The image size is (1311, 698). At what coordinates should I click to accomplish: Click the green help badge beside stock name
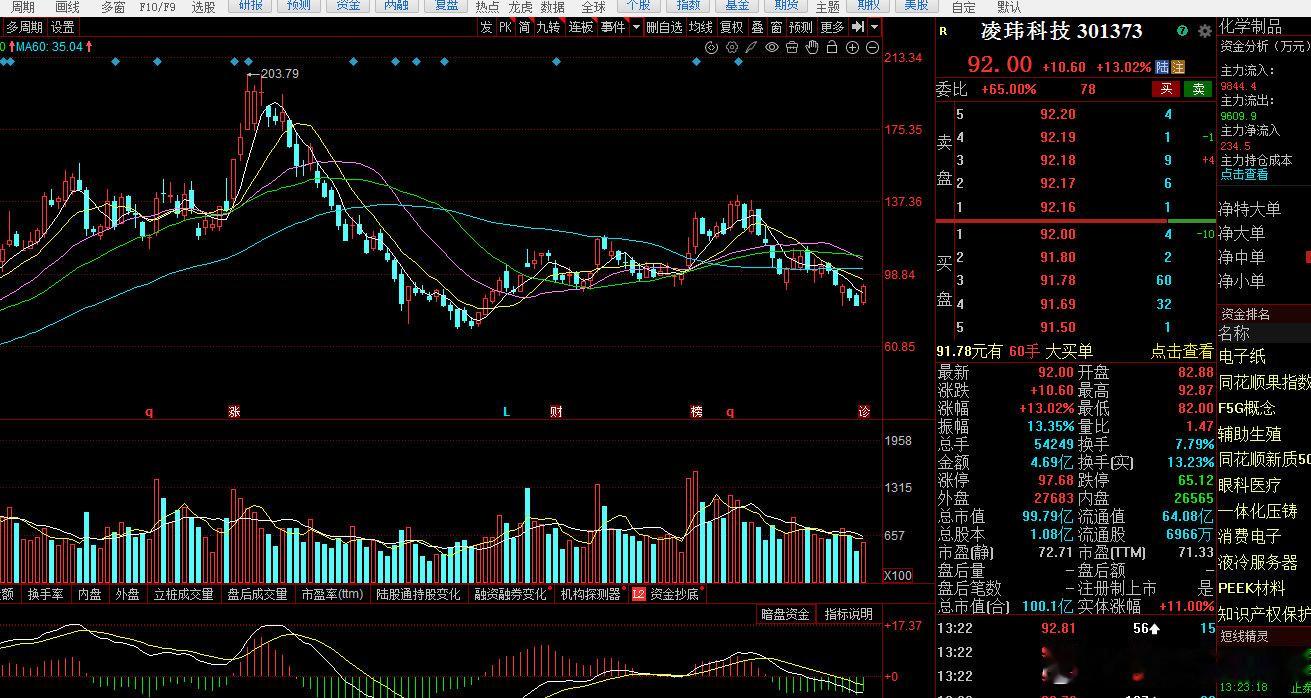(x=1183, y=31)
